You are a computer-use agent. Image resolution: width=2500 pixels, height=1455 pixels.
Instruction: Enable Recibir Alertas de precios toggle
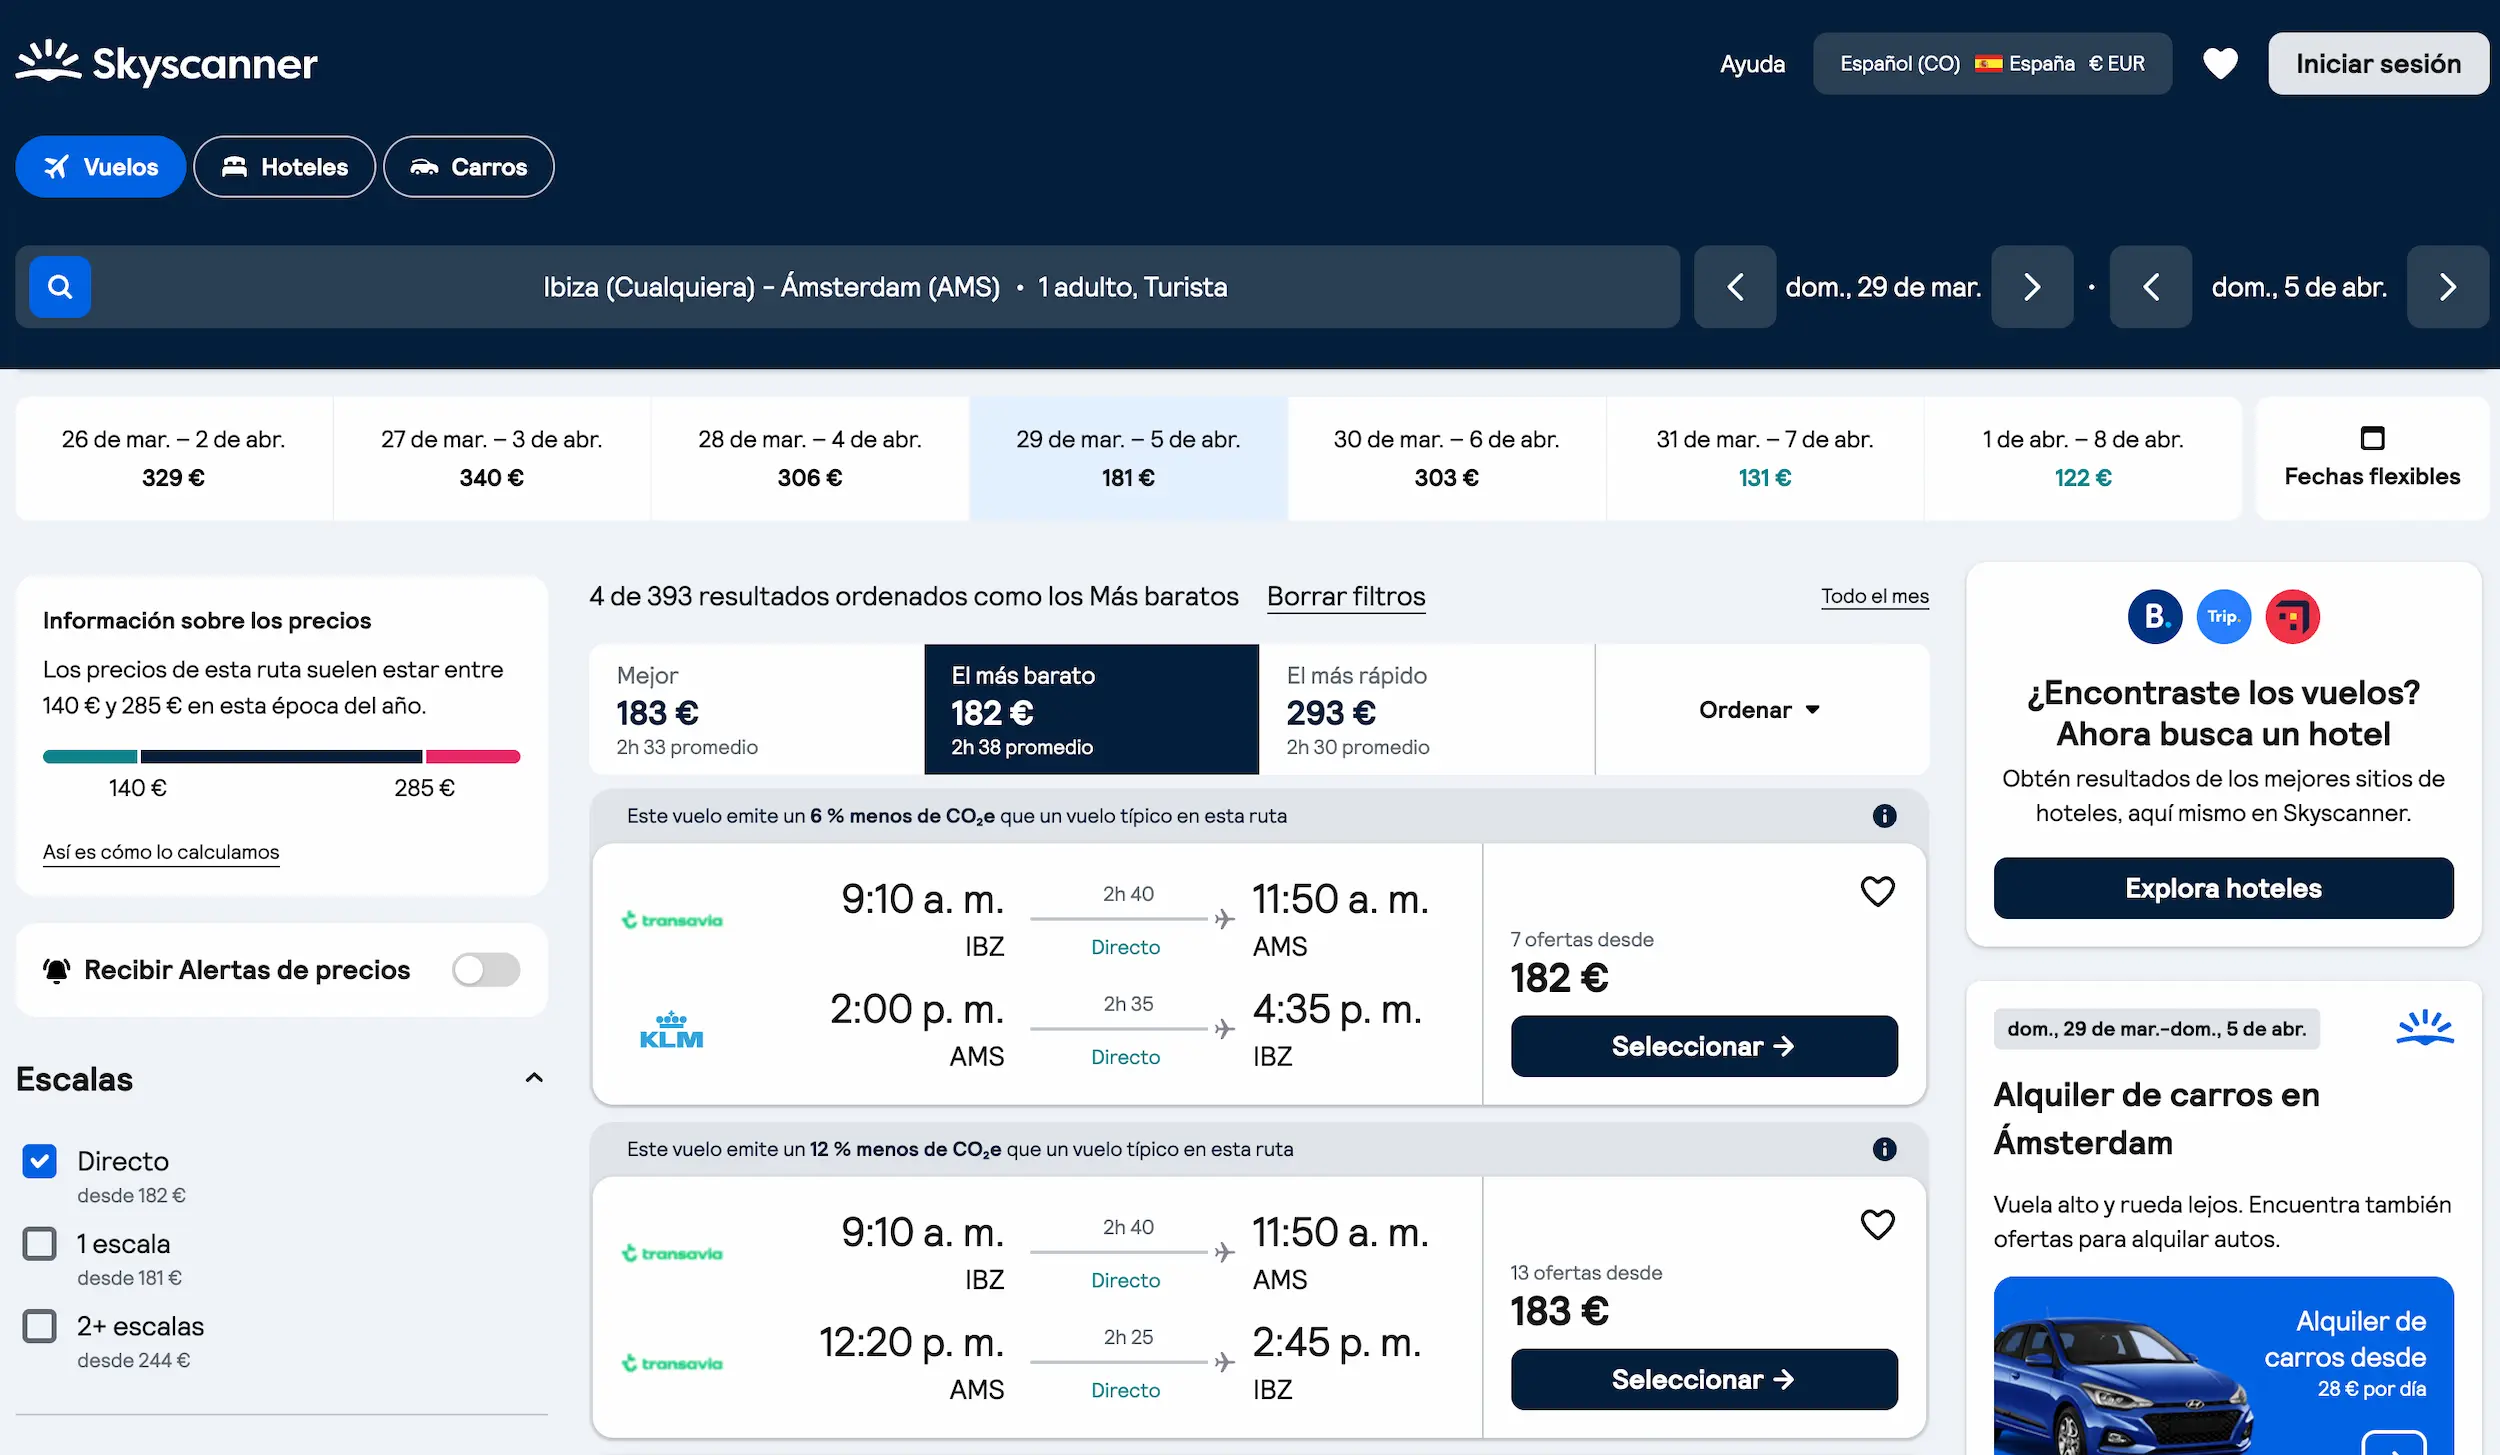(487, 969)
